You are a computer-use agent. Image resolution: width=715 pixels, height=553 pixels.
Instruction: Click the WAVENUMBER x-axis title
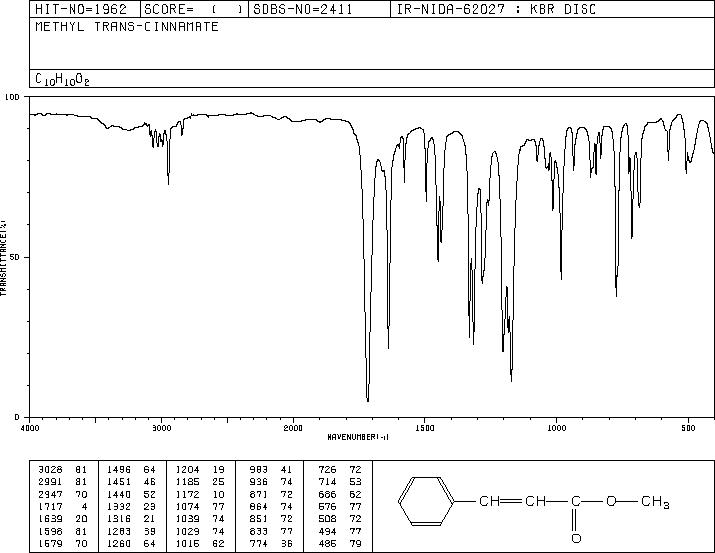[x=358, y=437]
